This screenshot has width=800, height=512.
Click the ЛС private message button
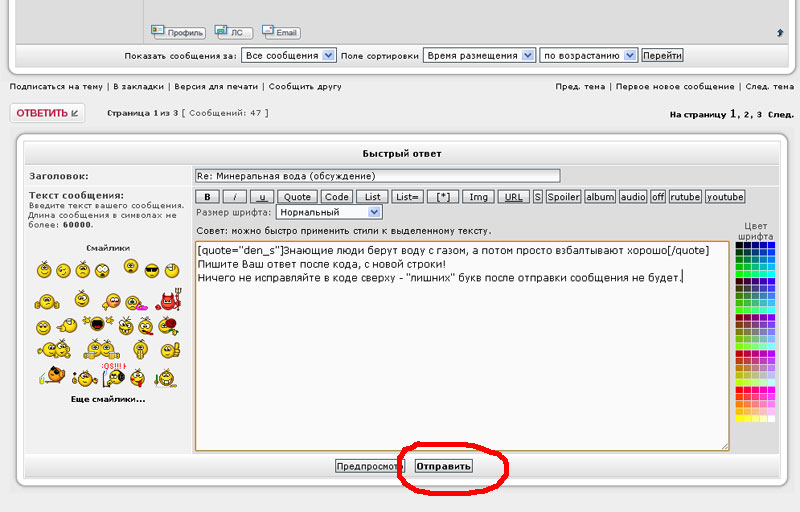pyautogui.click(x=234, y=32)
